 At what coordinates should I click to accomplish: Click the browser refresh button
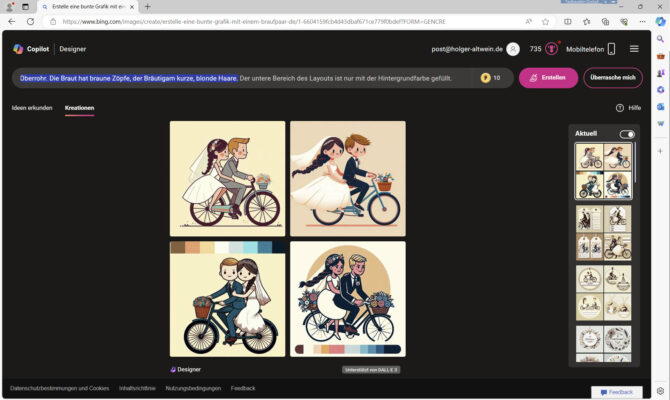(30, 21)
